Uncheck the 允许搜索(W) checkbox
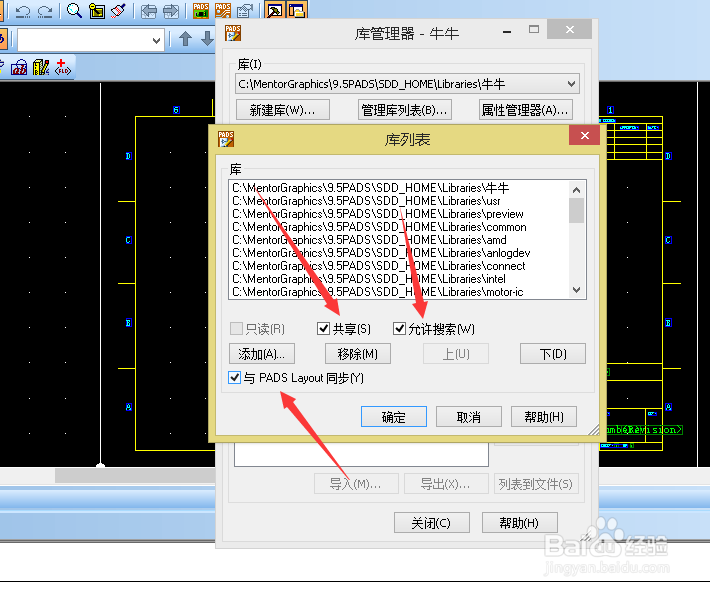 click(399, 328)
